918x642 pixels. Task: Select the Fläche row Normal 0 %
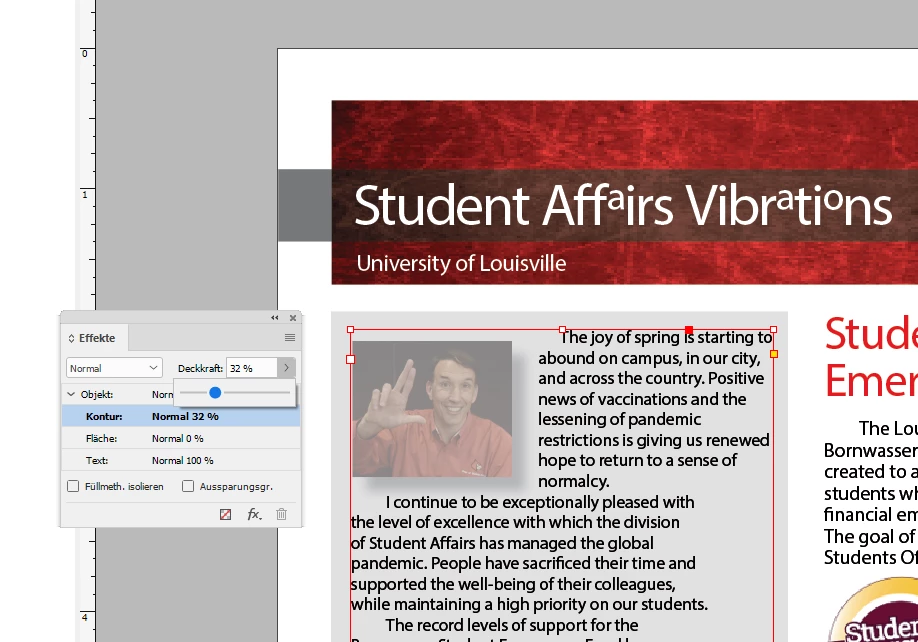pos(181,438)
